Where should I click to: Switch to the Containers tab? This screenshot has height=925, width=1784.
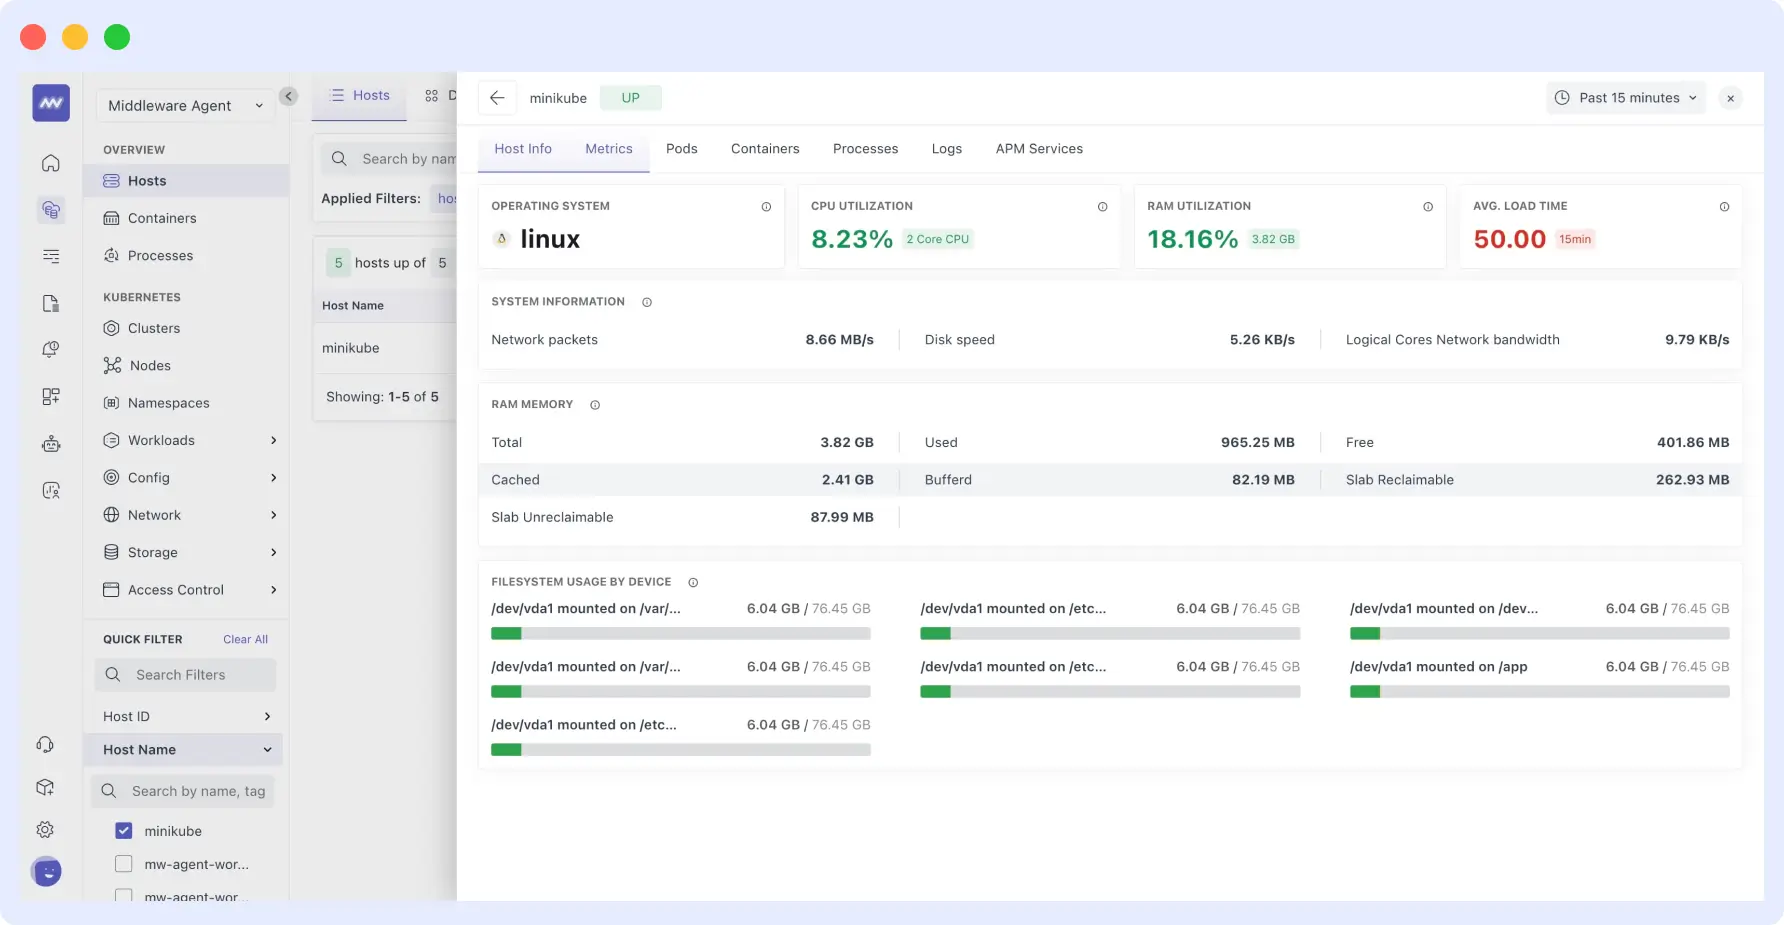pos(764,148)
